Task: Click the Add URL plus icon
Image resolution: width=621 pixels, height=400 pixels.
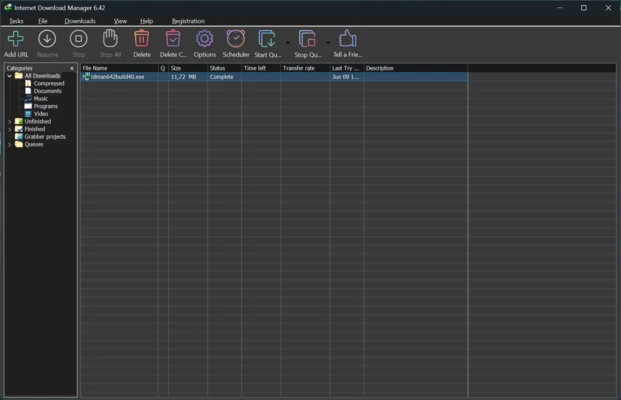Action: click(16, 39)
